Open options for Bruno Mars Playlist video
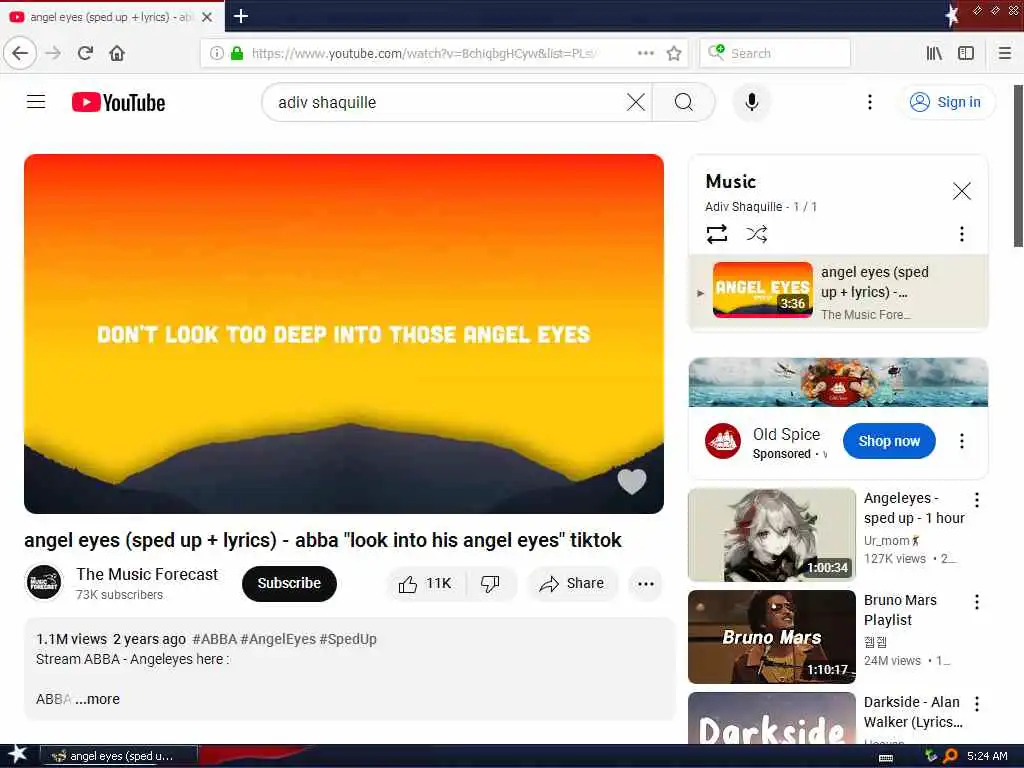The height and width of the screenshot is (768, 1024). pos(976,602)
